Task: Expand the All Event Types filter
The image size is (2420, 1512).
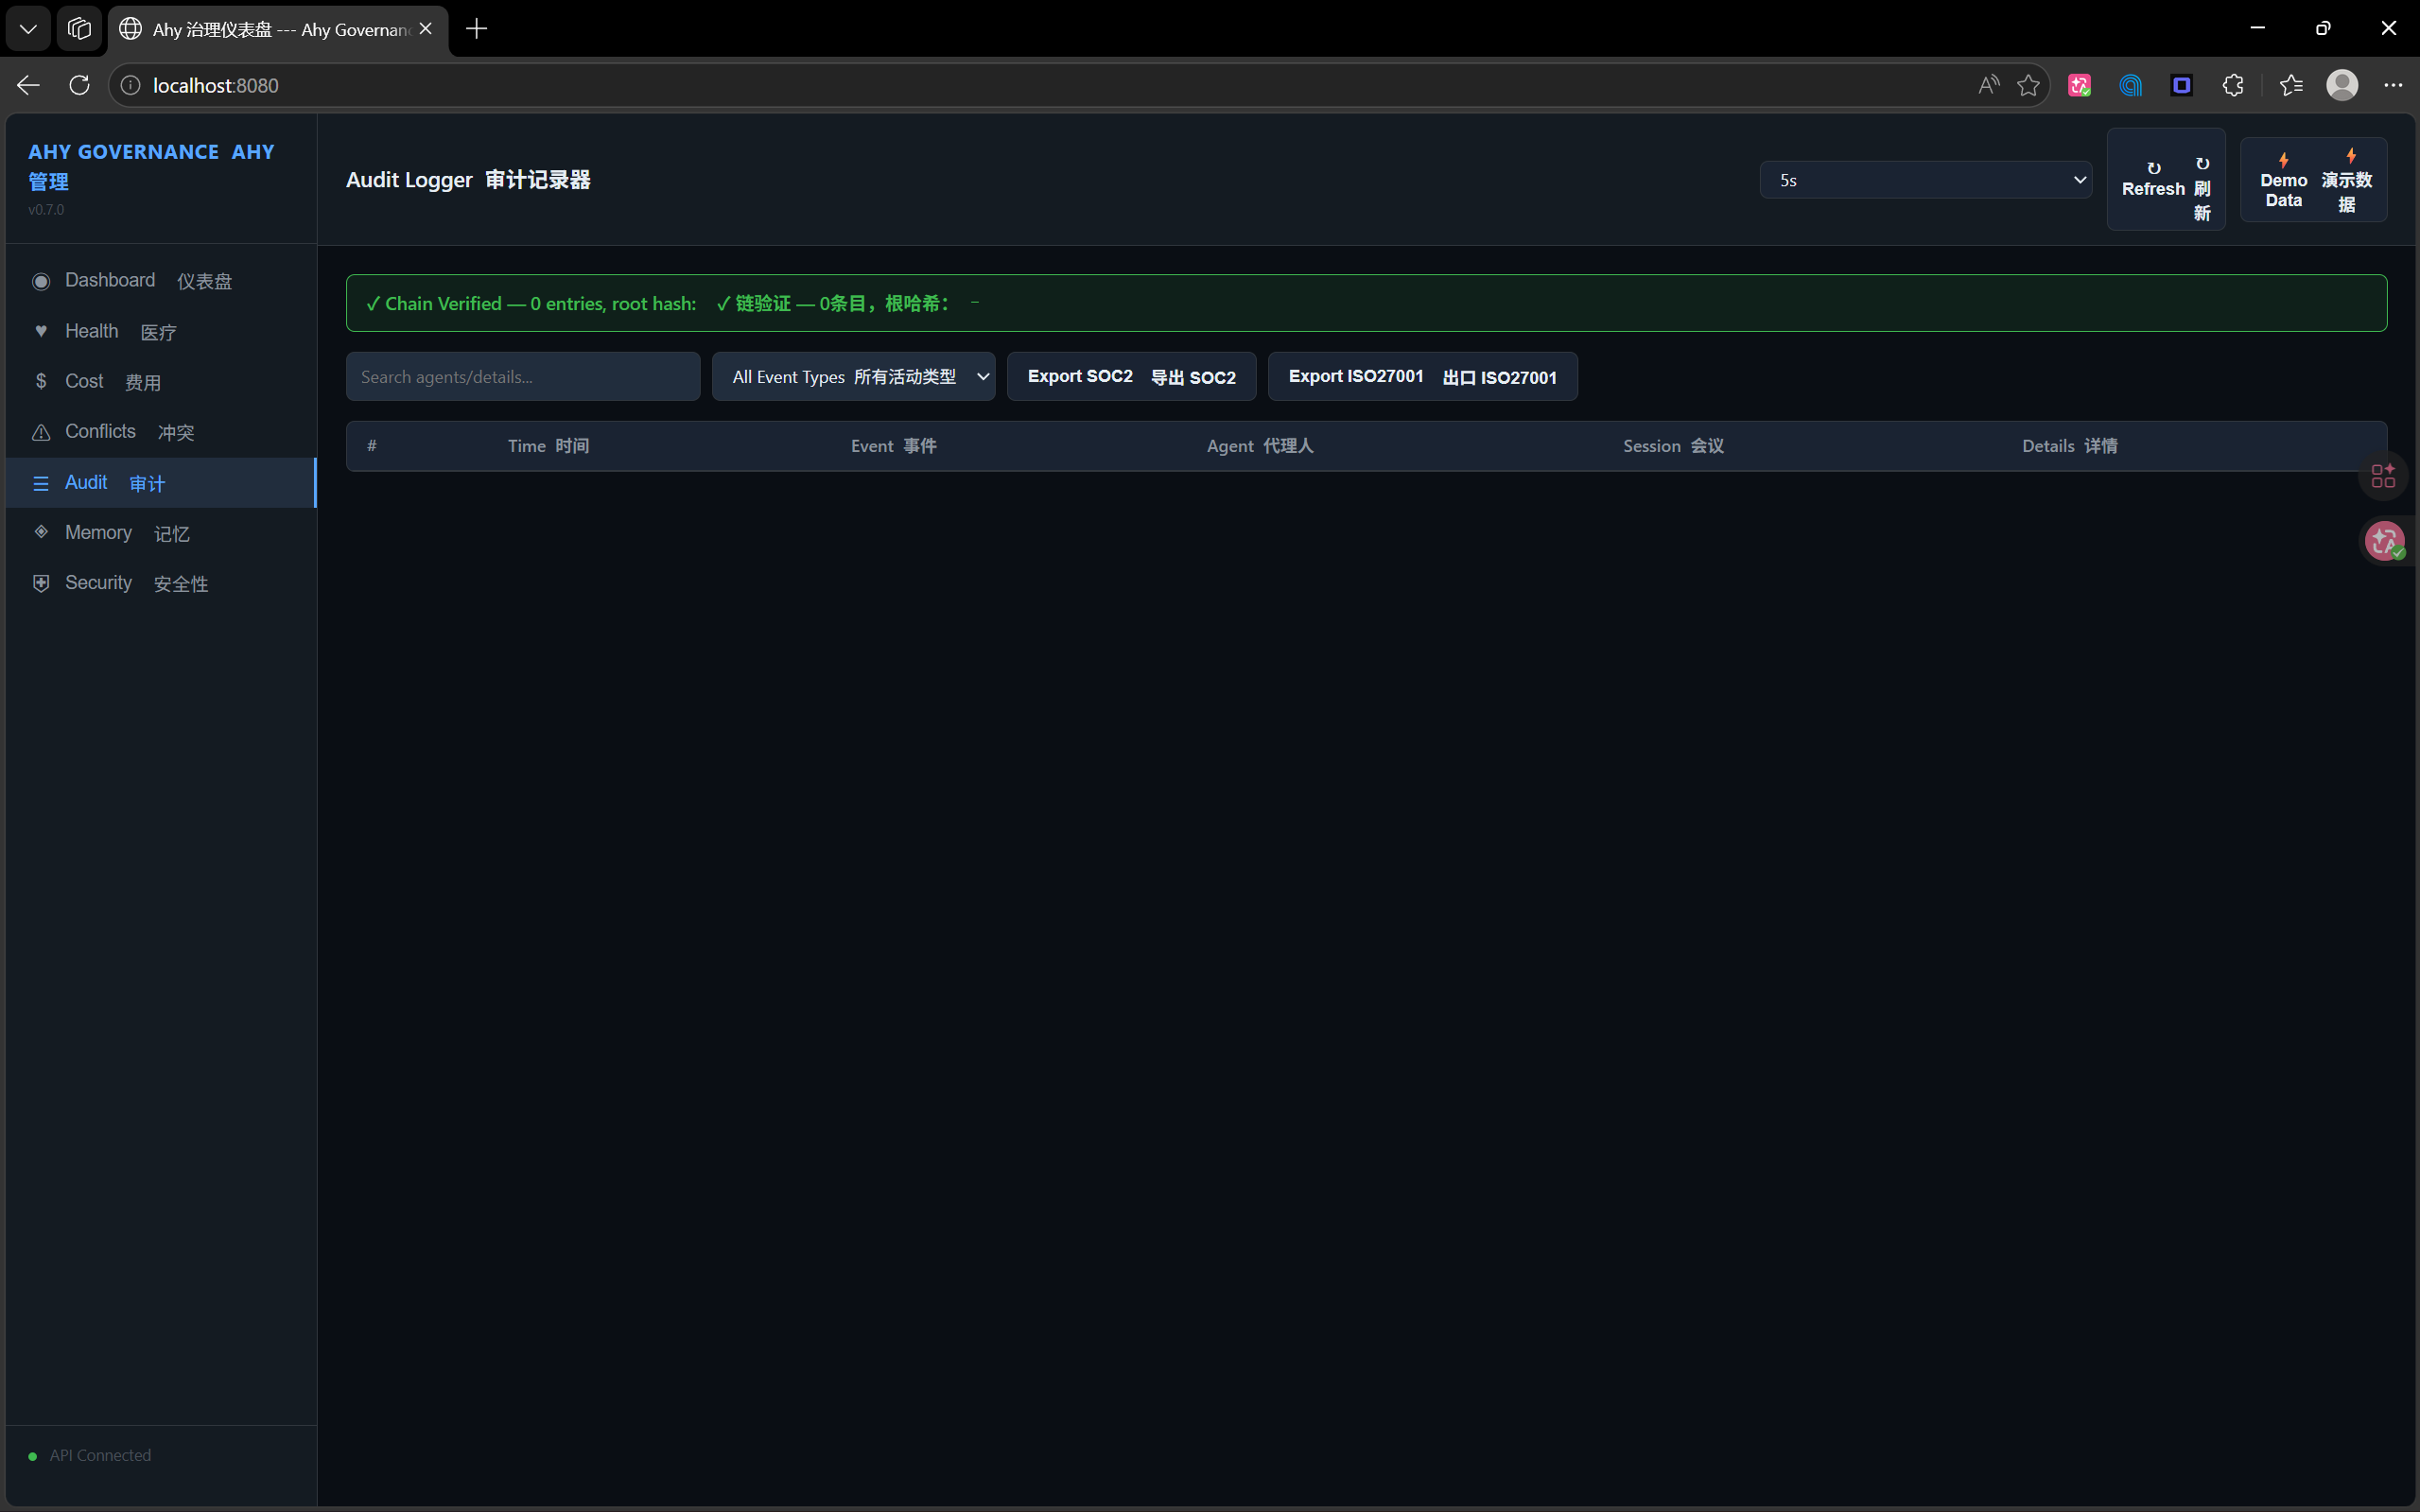Action: 853,377
